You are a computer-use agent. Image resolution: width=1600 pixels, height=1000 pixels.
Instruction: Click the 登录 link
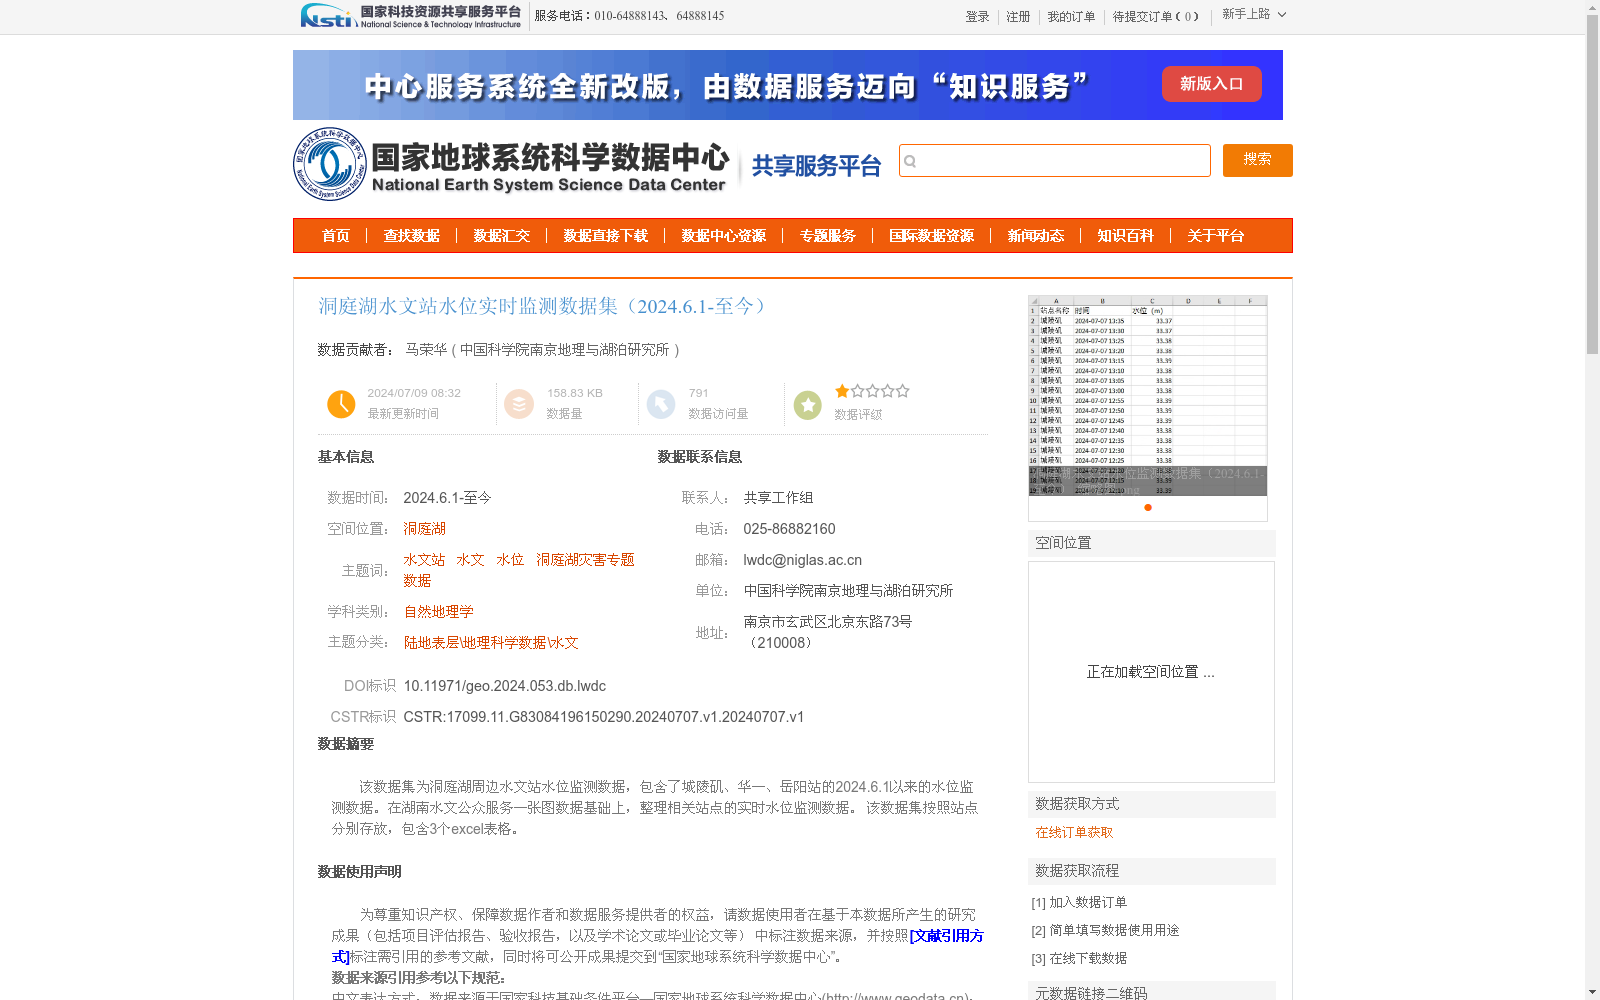click(x=977, y=17)
